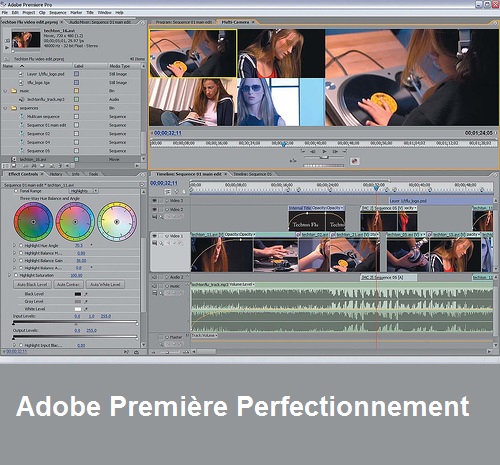Open the Marker menu
This screenshot has width=500, height=465.
pos(76,12)
